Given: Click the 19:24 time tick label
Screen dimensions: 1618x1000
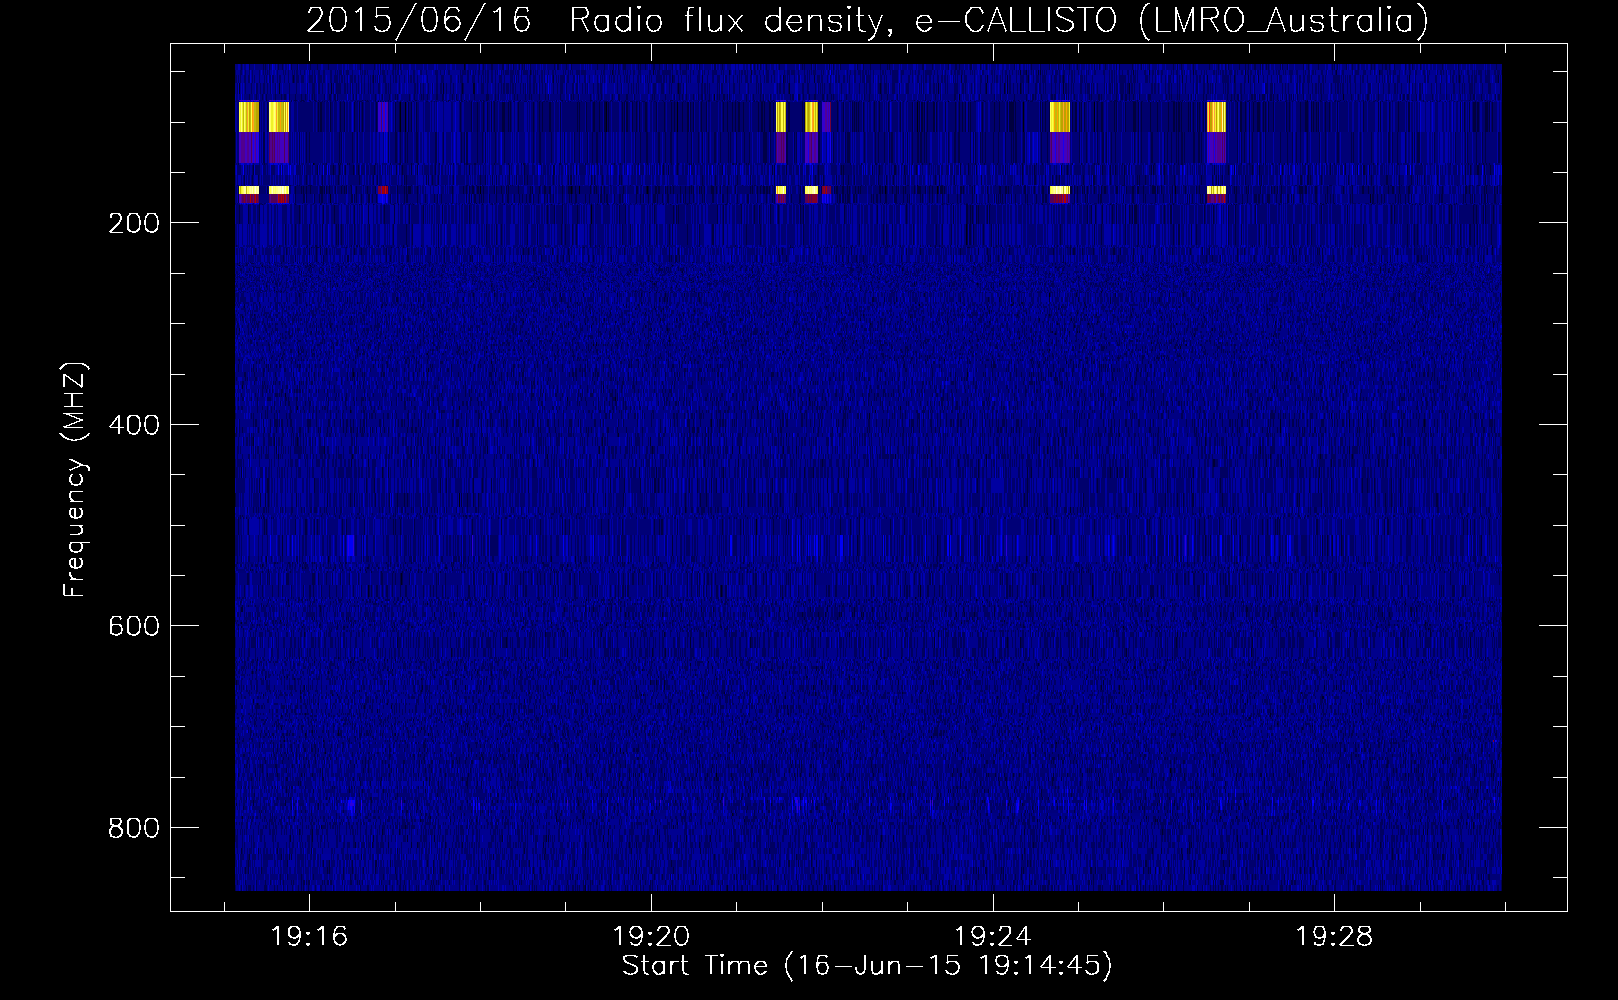Looking at the screenshot, I should 993,937.
